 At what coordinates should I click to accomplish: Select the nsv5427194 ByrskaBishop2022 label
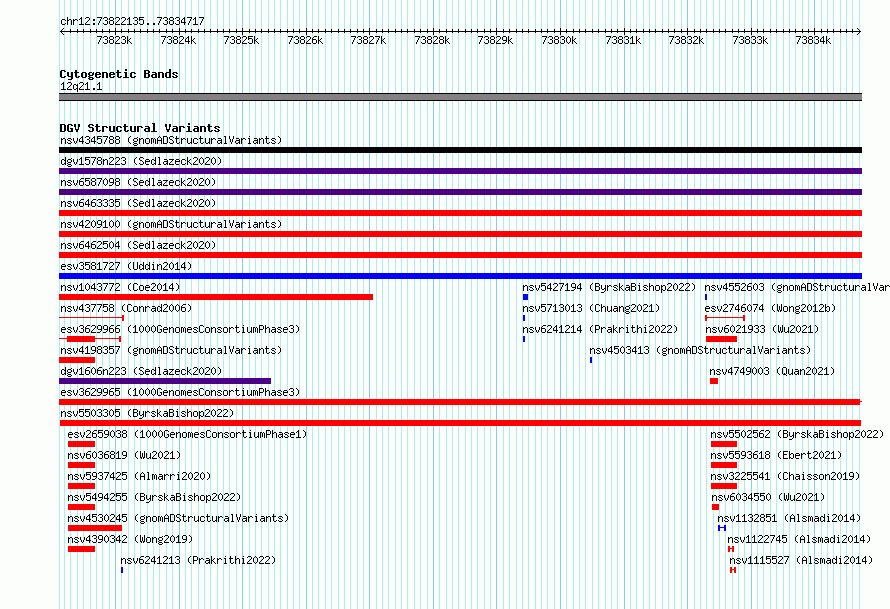coord(609,287)
